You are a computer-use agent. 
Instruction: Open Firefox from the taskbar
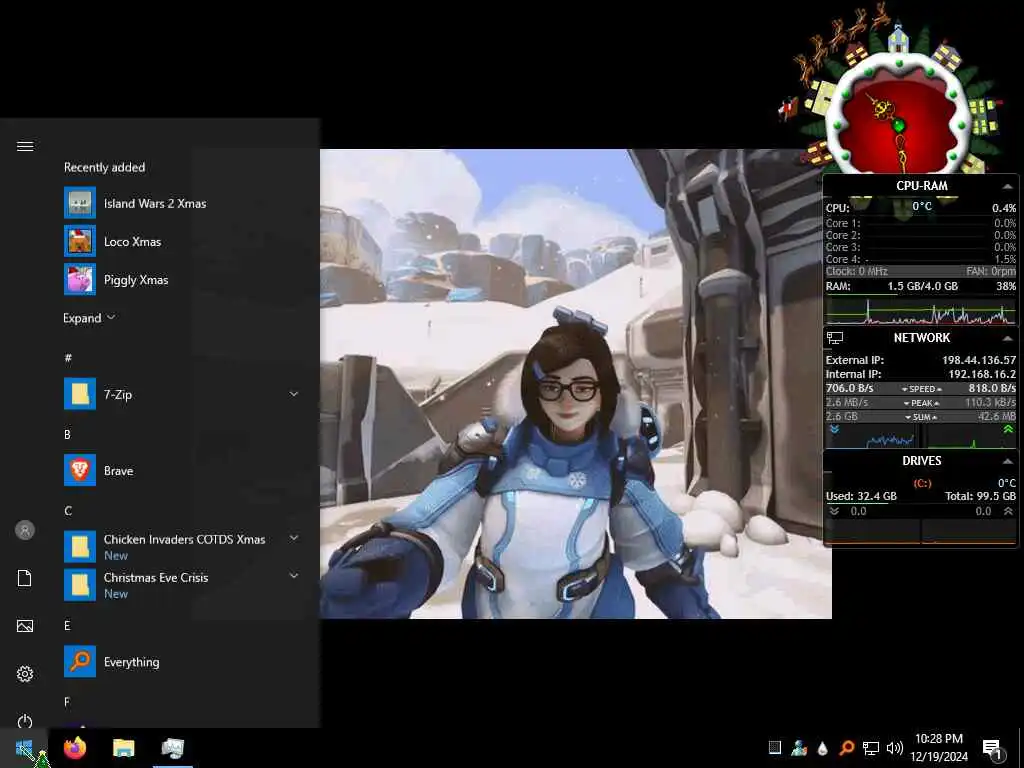coord(75,748)
